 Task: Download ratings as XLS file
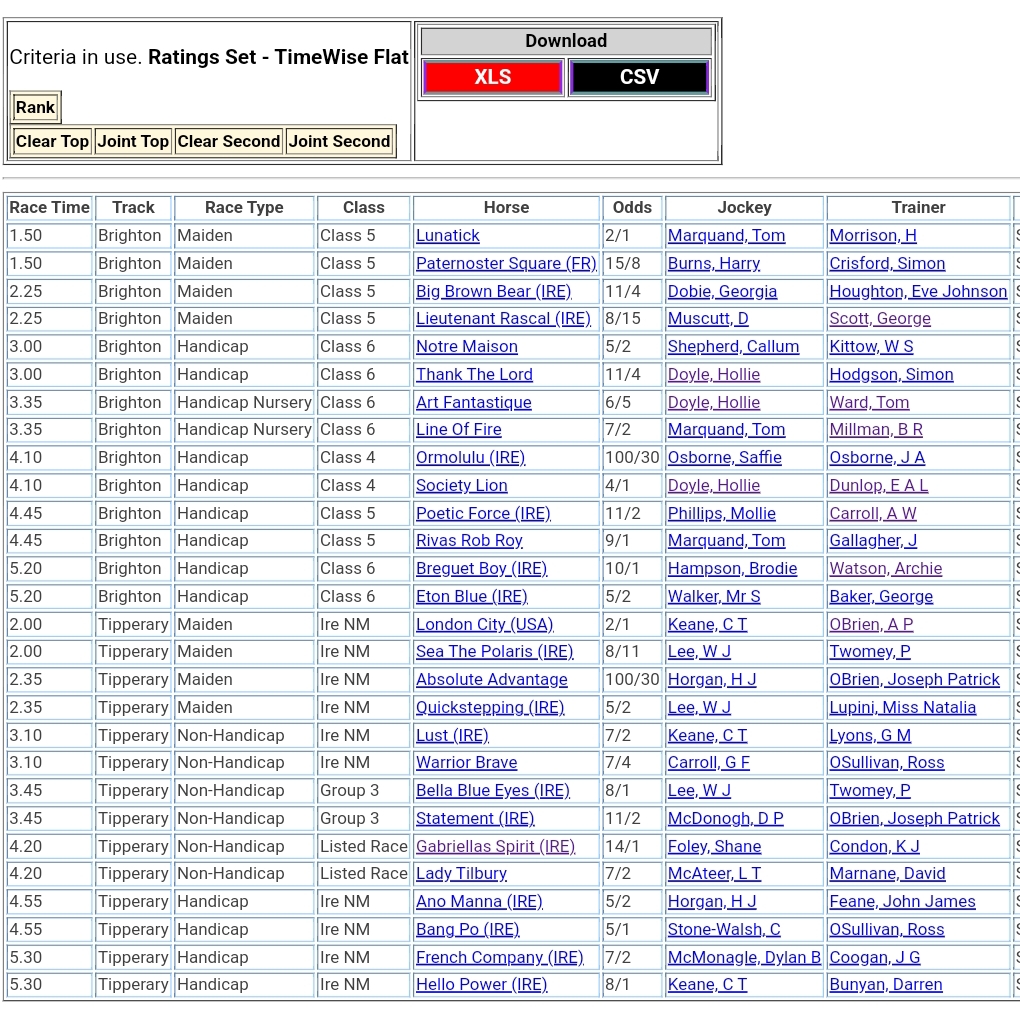point(492,78)
